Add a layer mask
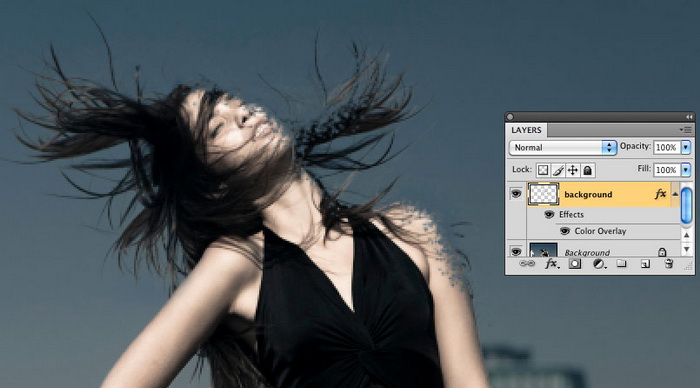 (x=575, y=264)
